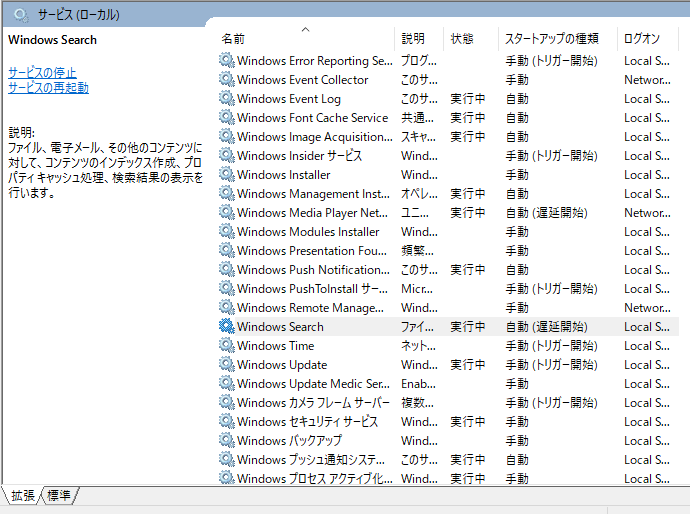Click highlighted gear icon of Windows Search

227,326
